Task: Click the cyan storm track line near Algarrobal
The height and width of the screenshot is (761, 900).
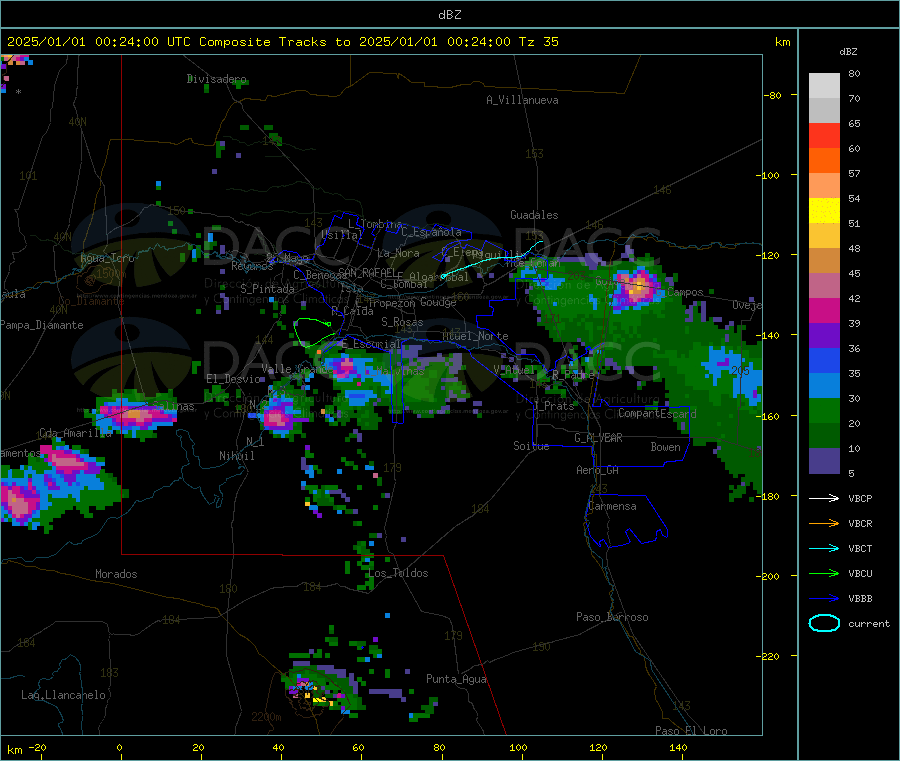Action: [x=492, y=259]
